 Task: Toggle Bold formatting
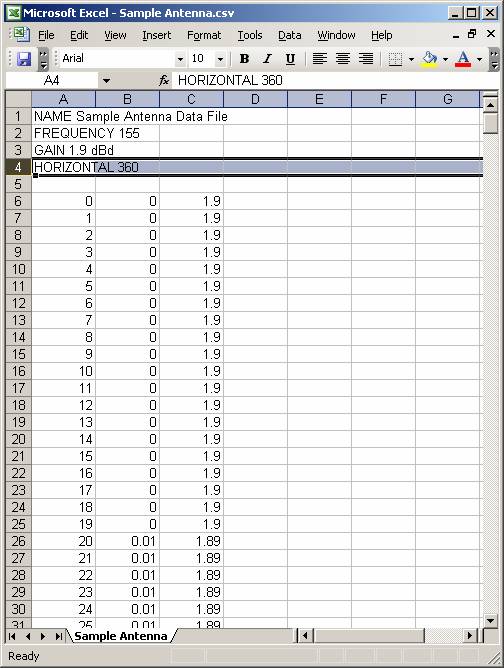click(x=244, y=59)
